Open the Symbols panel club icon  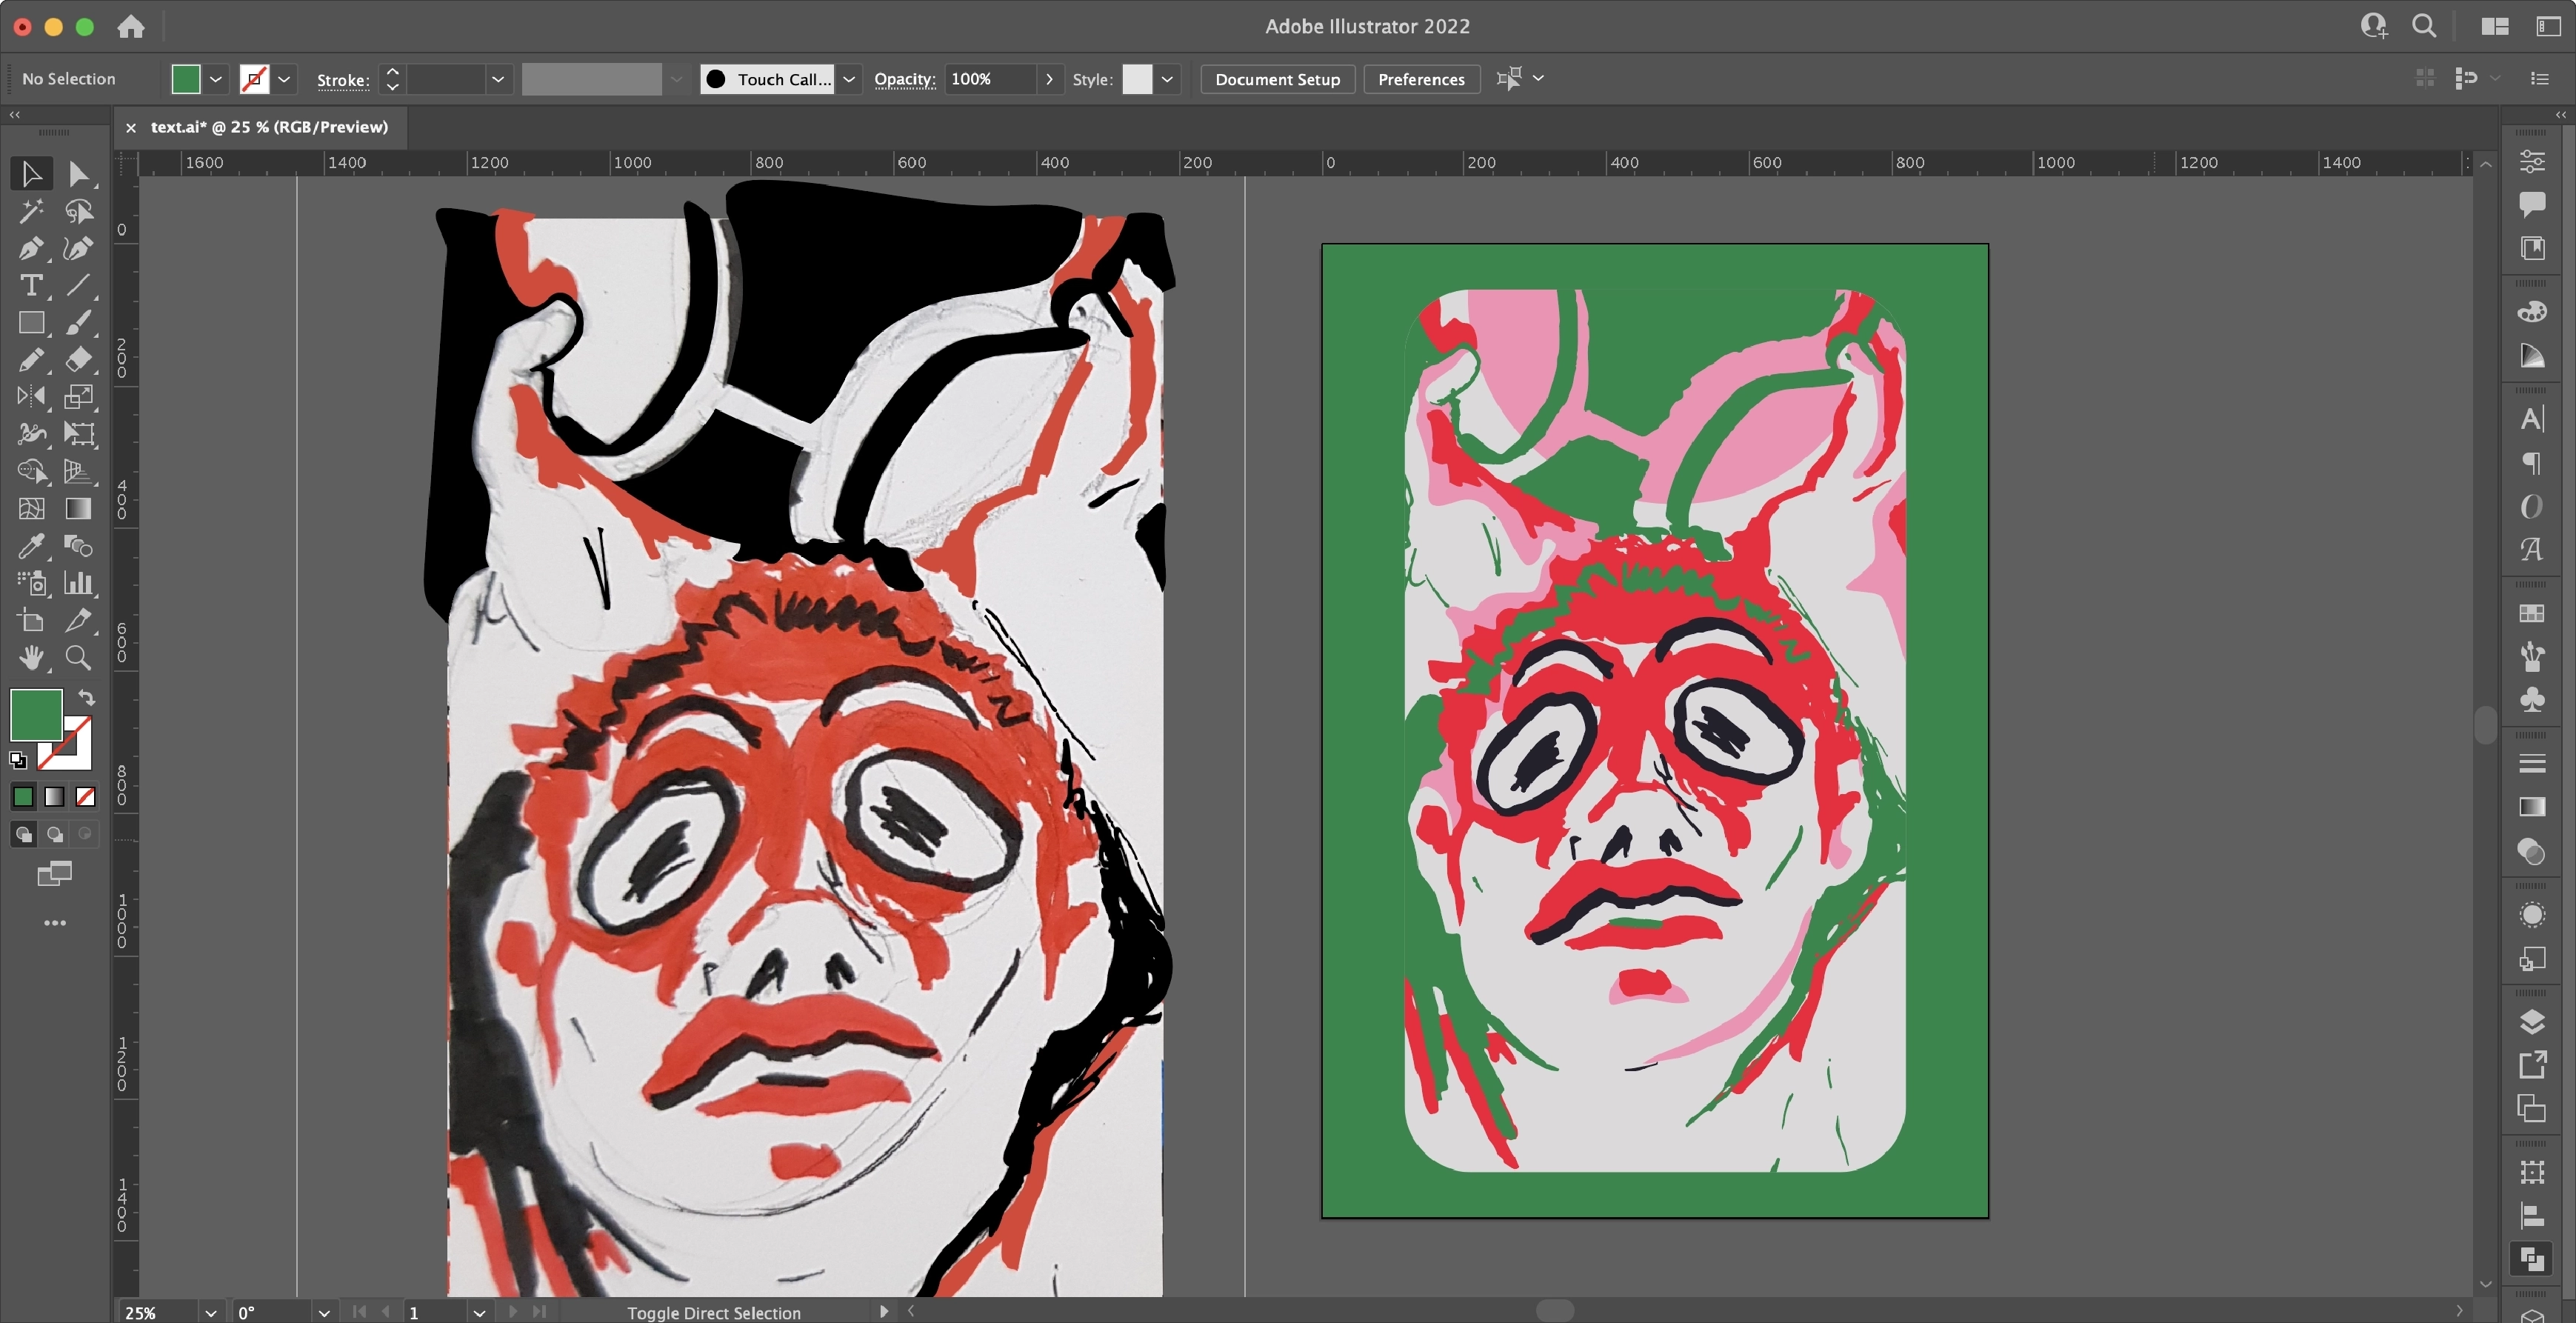coord(2532,700)
